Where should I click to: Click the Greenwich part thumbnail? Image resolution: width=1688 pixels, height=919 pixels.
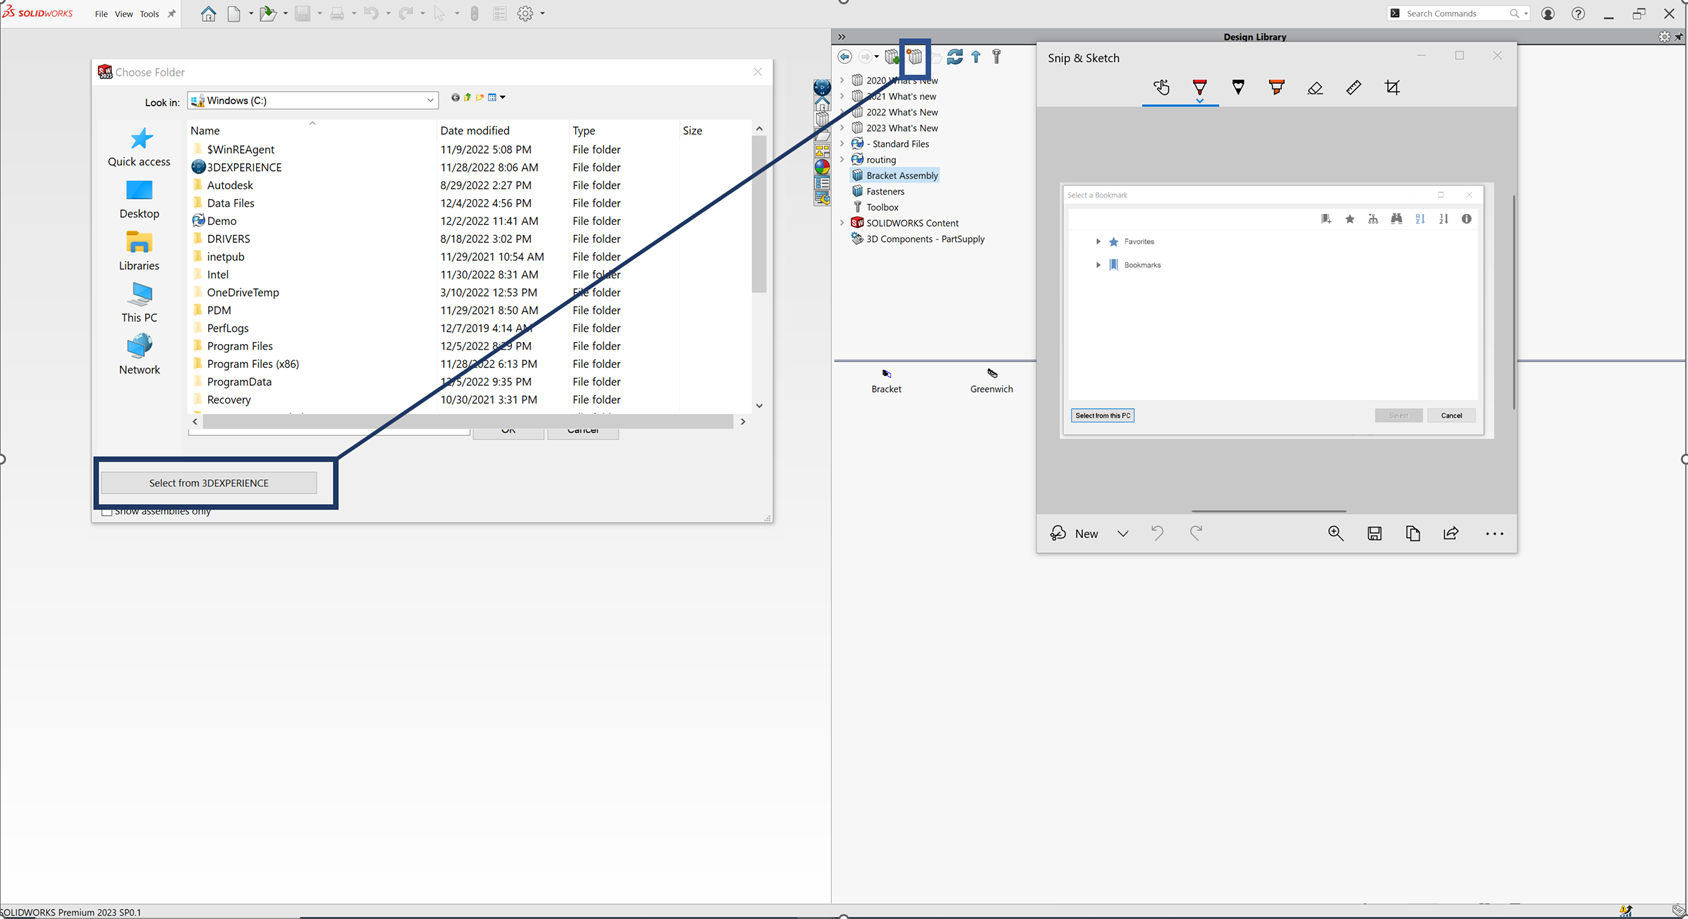[x=991, y=380]
